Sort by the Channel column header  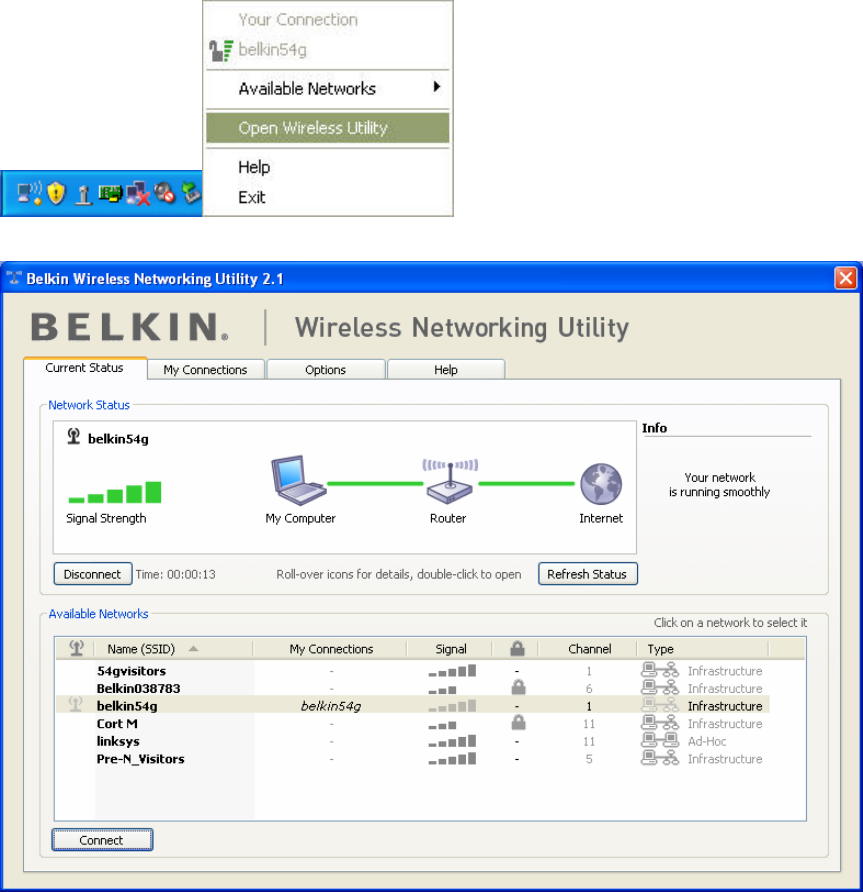589,649
